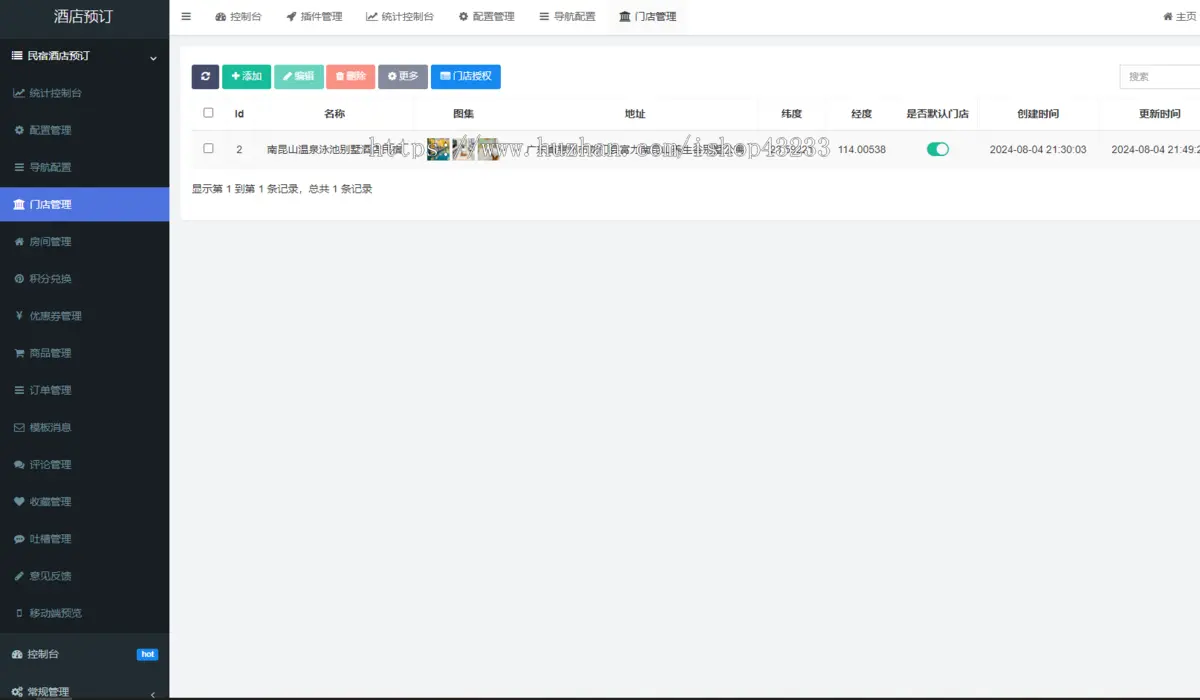This screenshot has width=1200, height=700.
Task: Switch to the 统计控制台 tab
Action: point(400,17)
